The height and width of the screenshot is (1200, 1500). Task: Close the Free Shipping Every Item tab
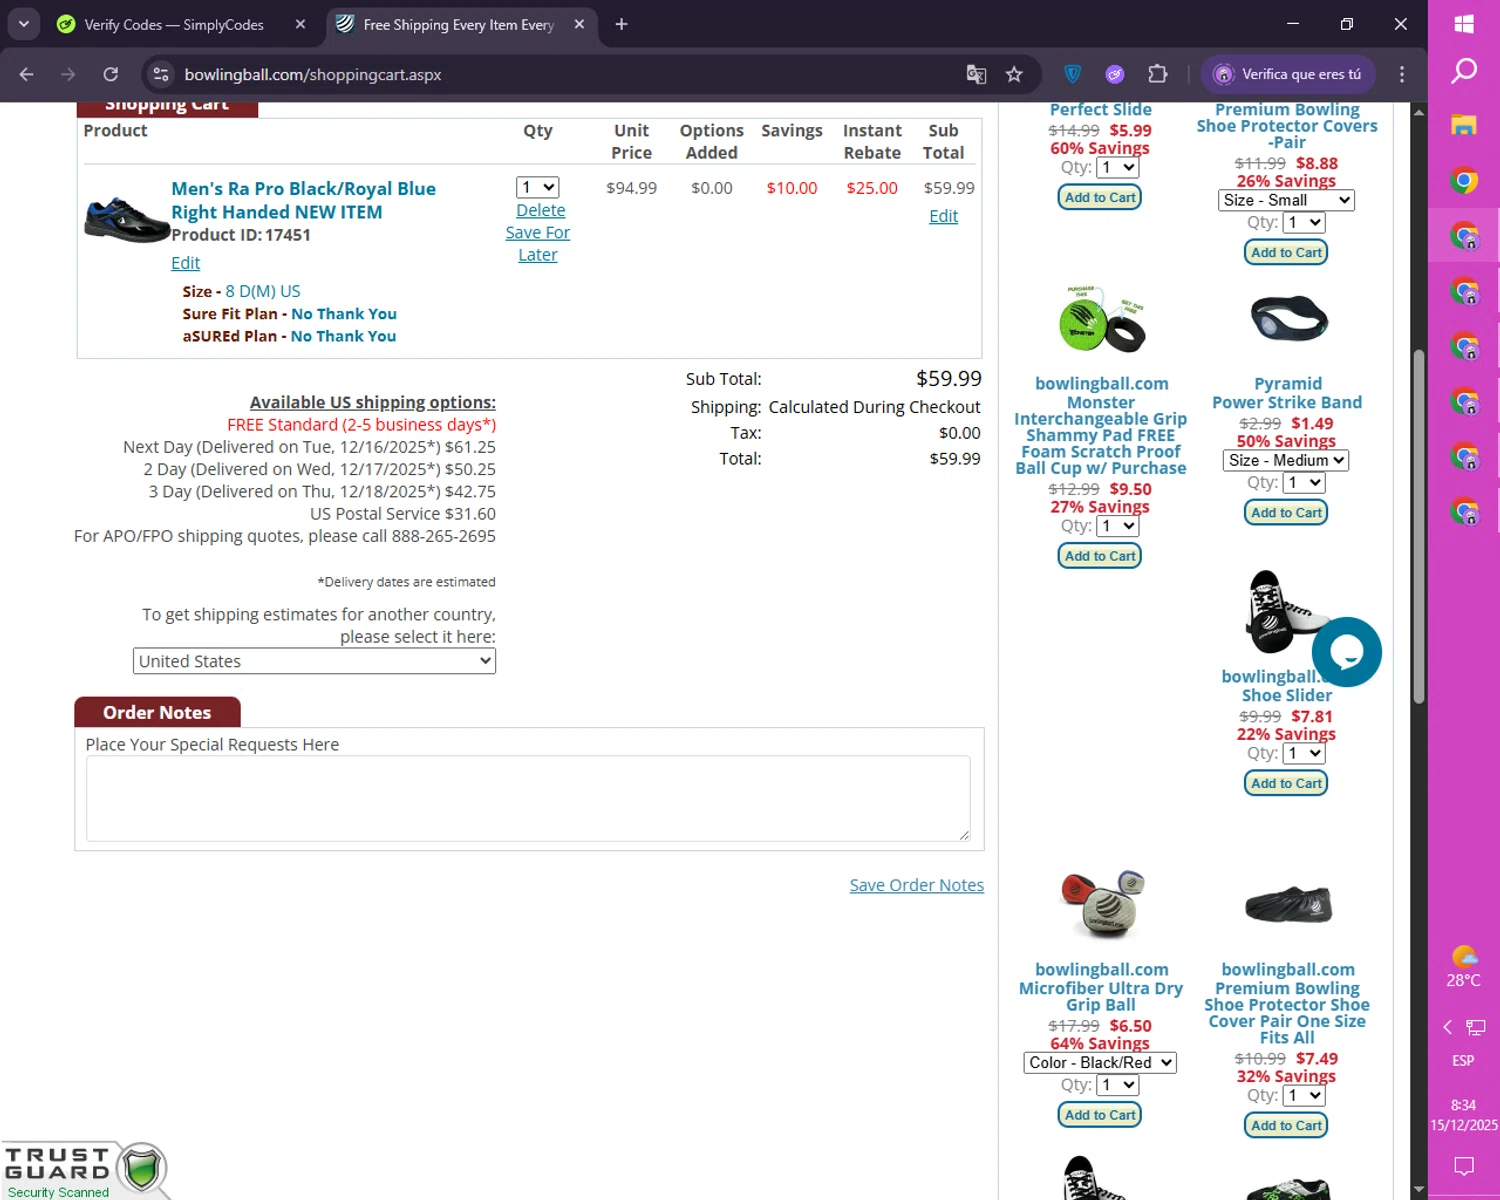tap(579, 24)
